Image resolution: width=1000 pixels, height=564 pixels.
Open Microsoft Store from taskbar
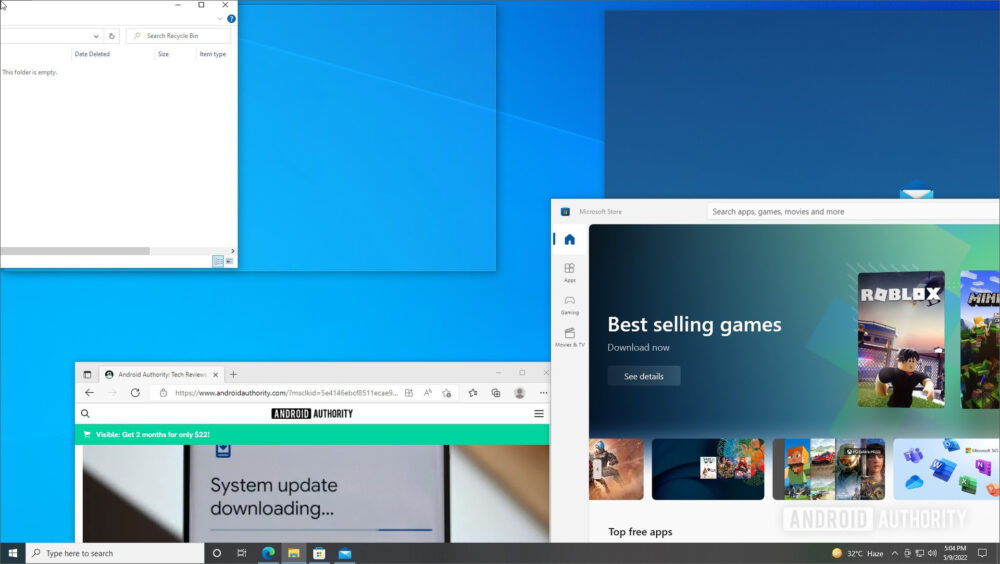point(319,553)
